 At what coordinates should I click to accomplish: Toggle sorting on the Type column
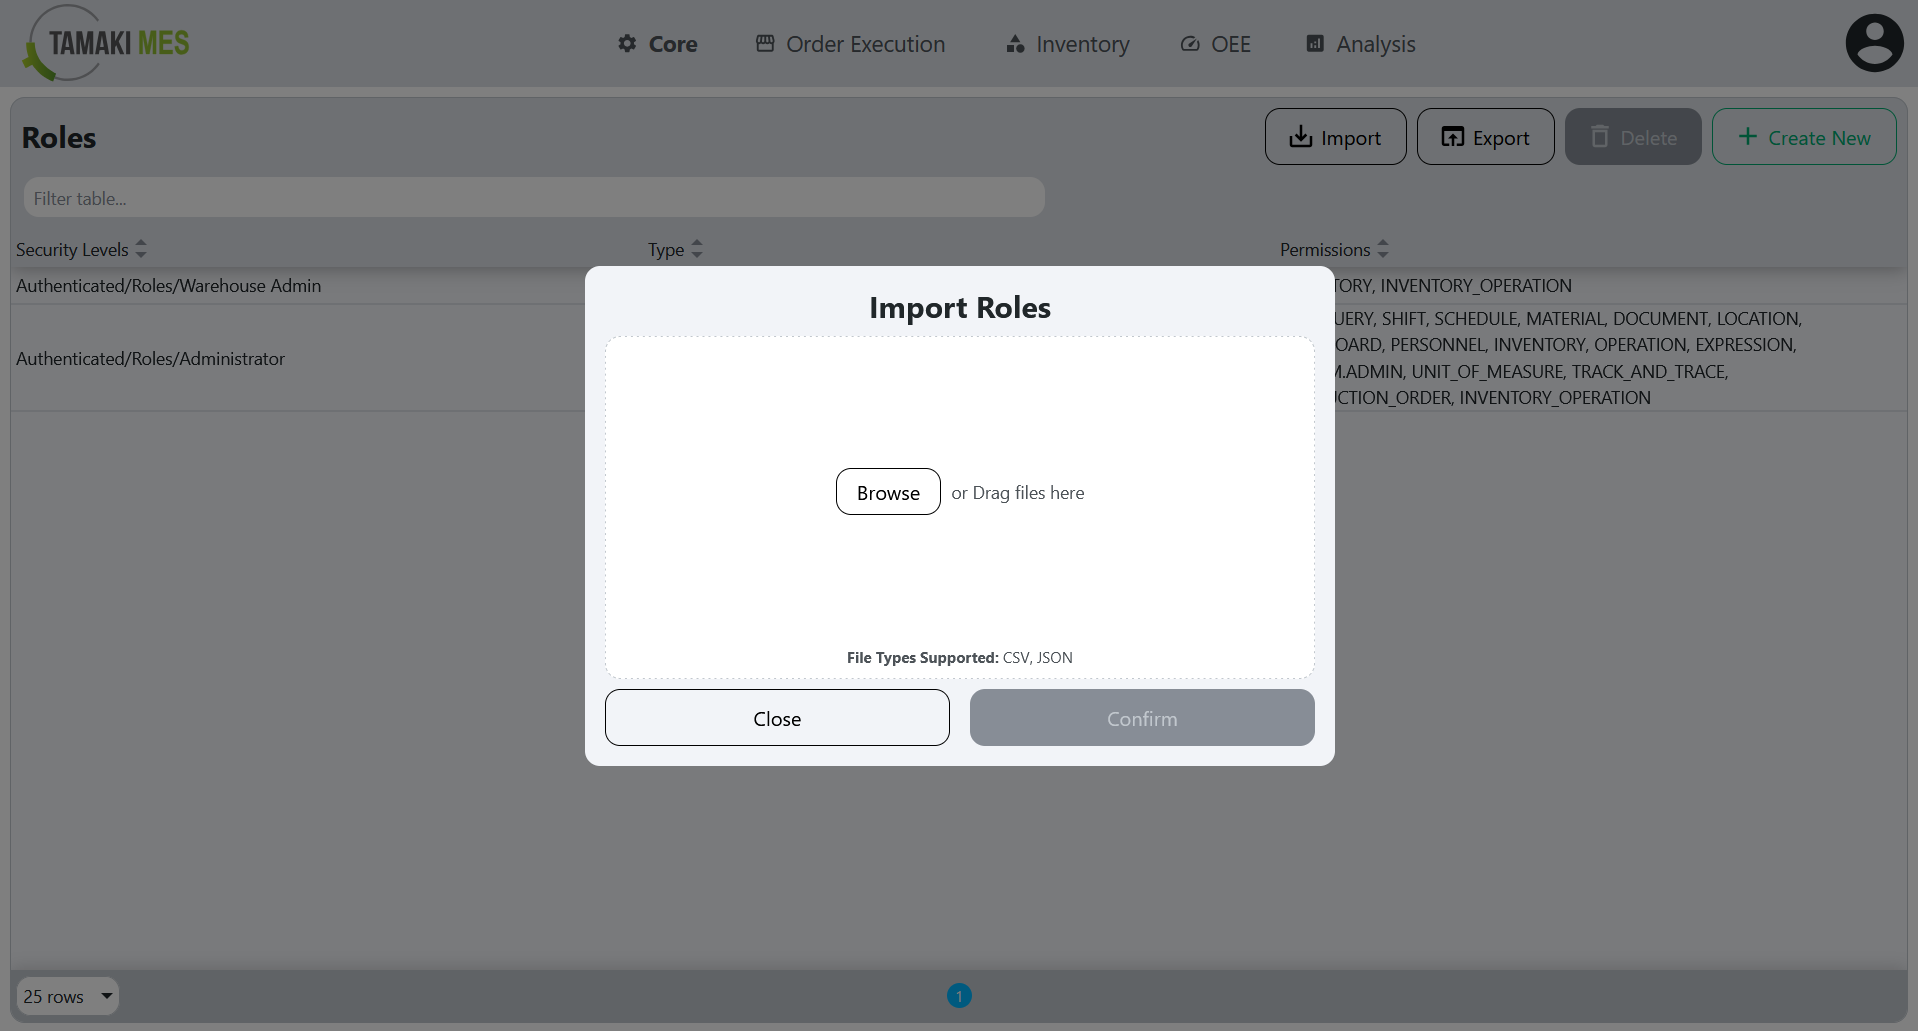[697, 249]
